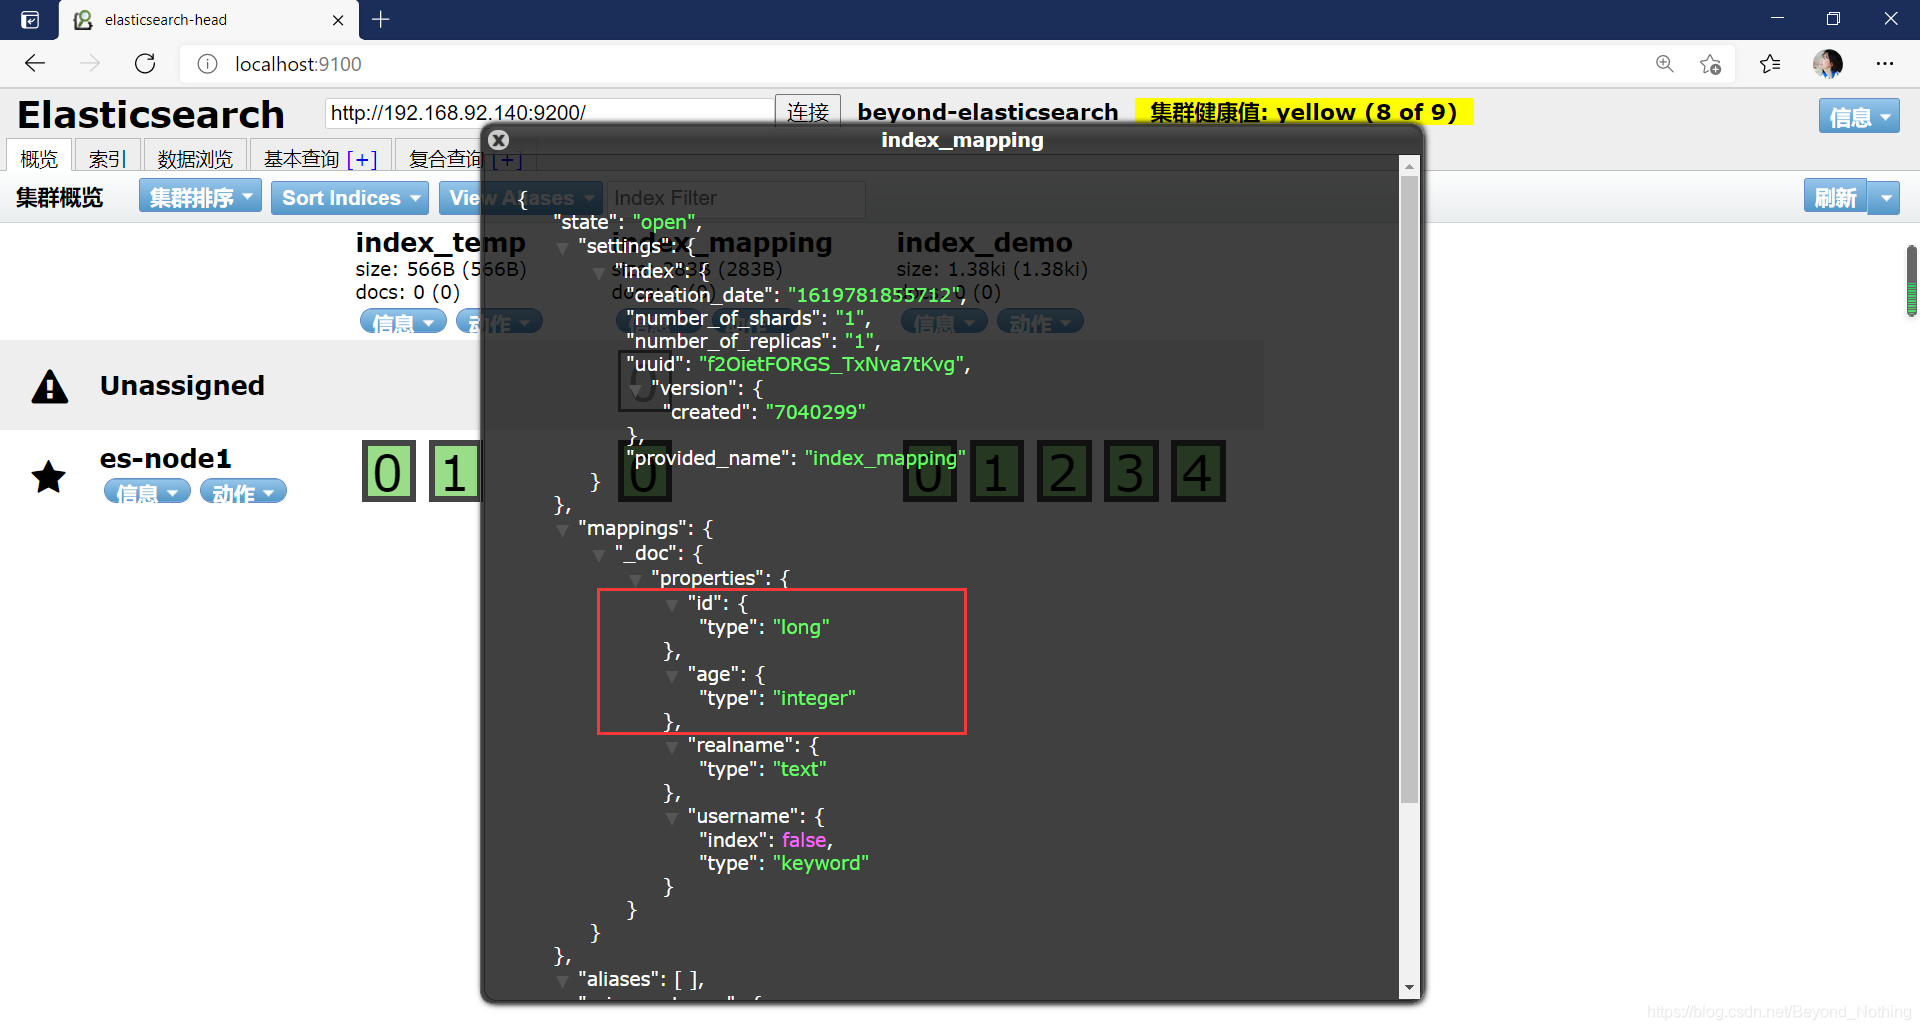Reload the localhost:9100 page

145,64
